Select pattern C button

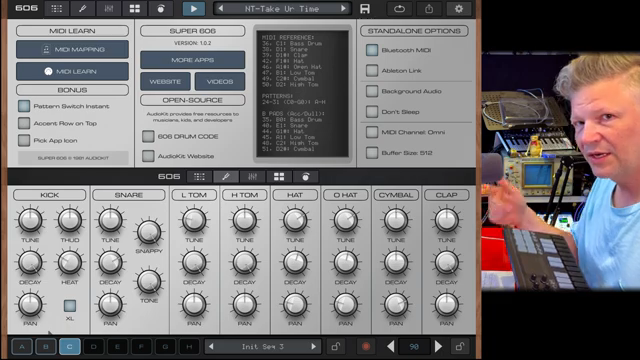point(69,347)
